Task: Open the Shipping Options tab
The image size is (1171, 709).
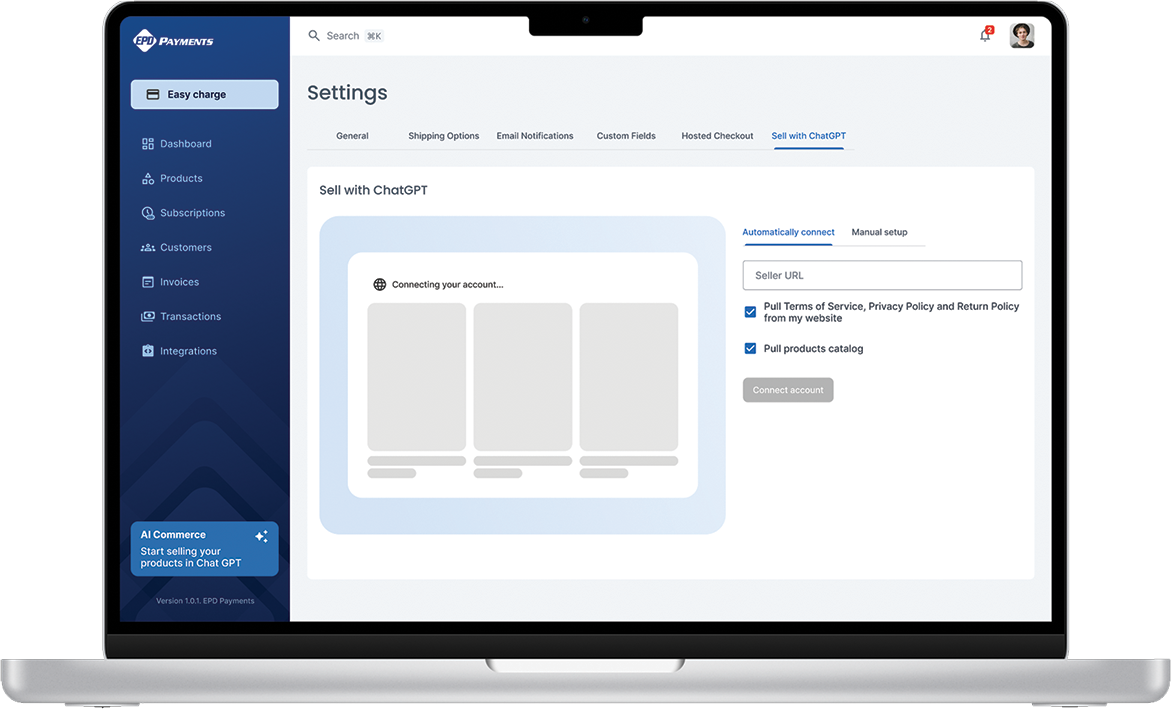Action: (443, 136)
